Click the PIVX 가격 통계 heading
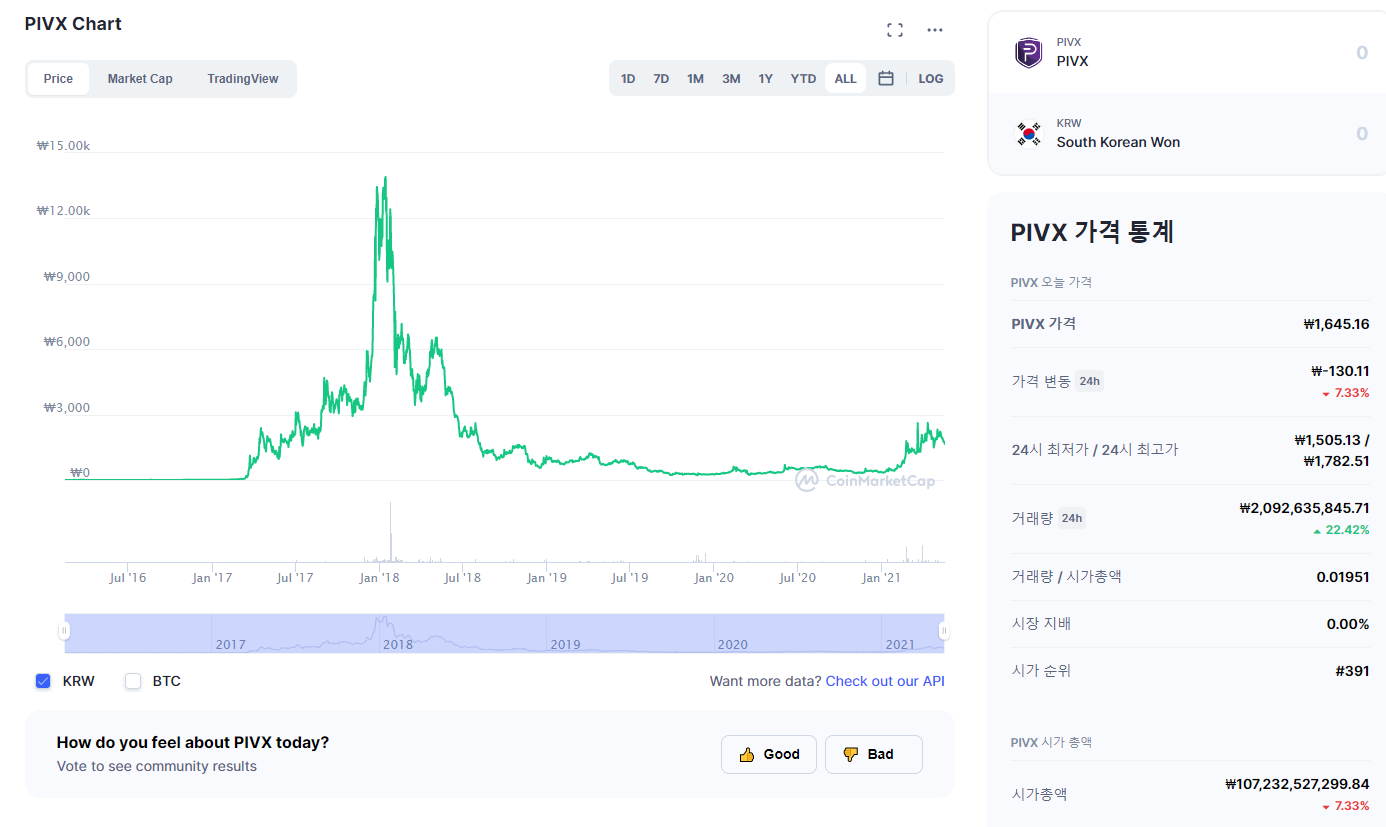1386x827 pixels. tap(1092, 232)
